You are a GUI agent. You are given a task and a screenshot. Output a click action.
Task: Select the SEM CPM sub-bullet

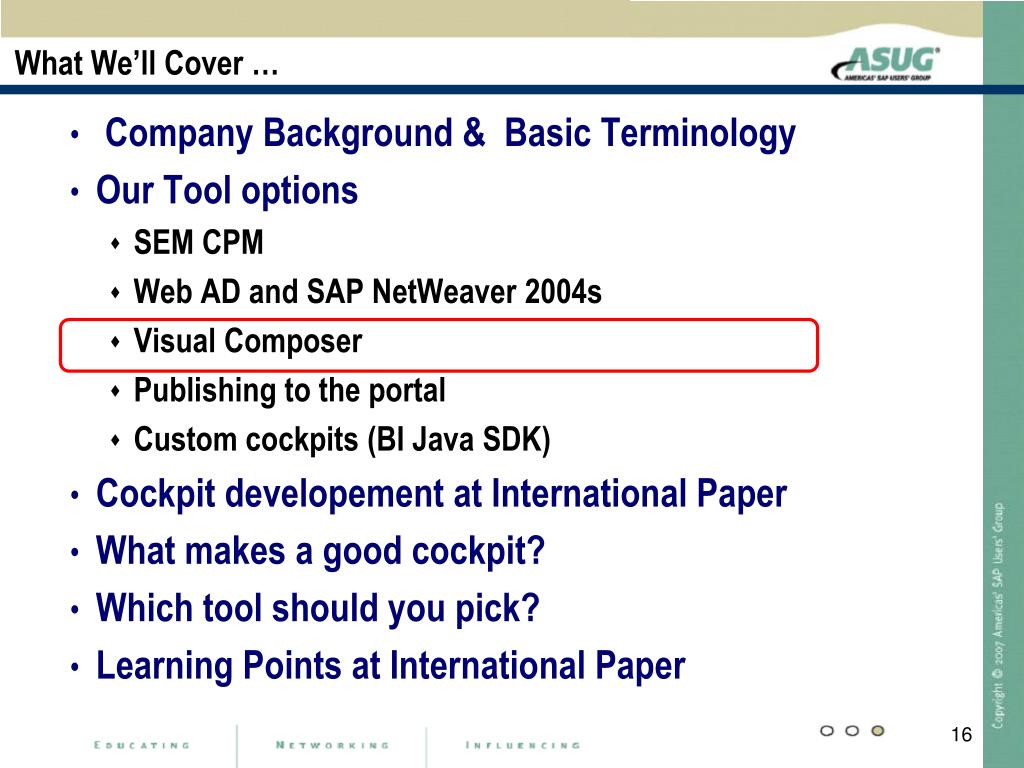click(x=199, y=242)
